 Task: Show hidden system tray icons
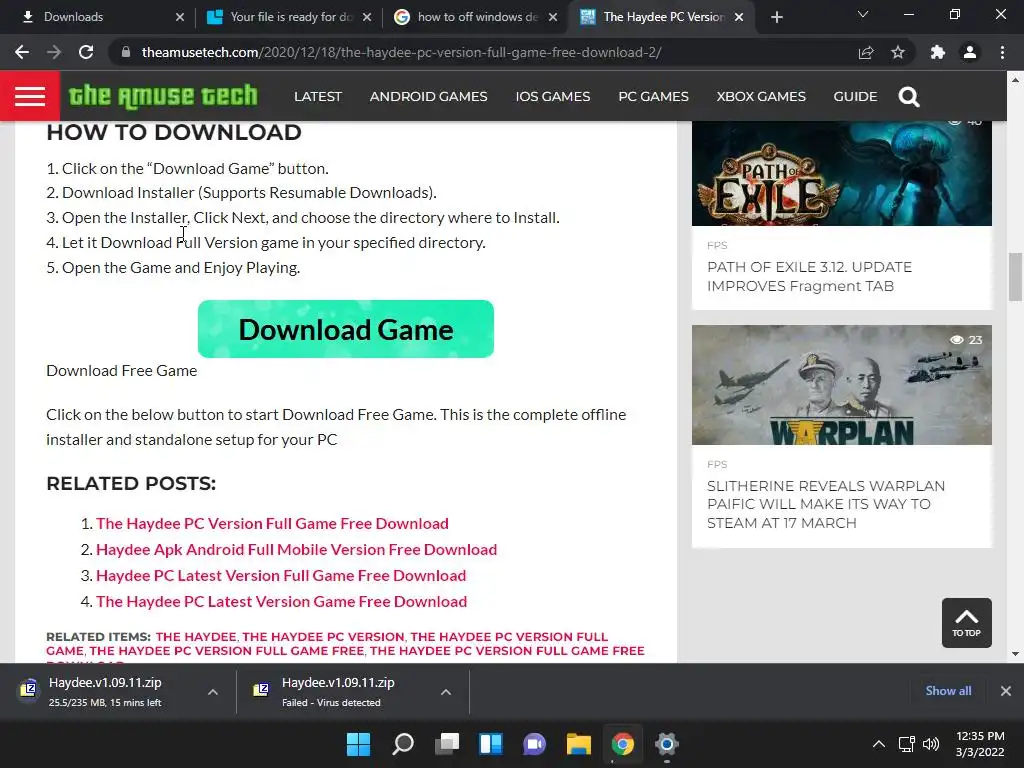879,744
